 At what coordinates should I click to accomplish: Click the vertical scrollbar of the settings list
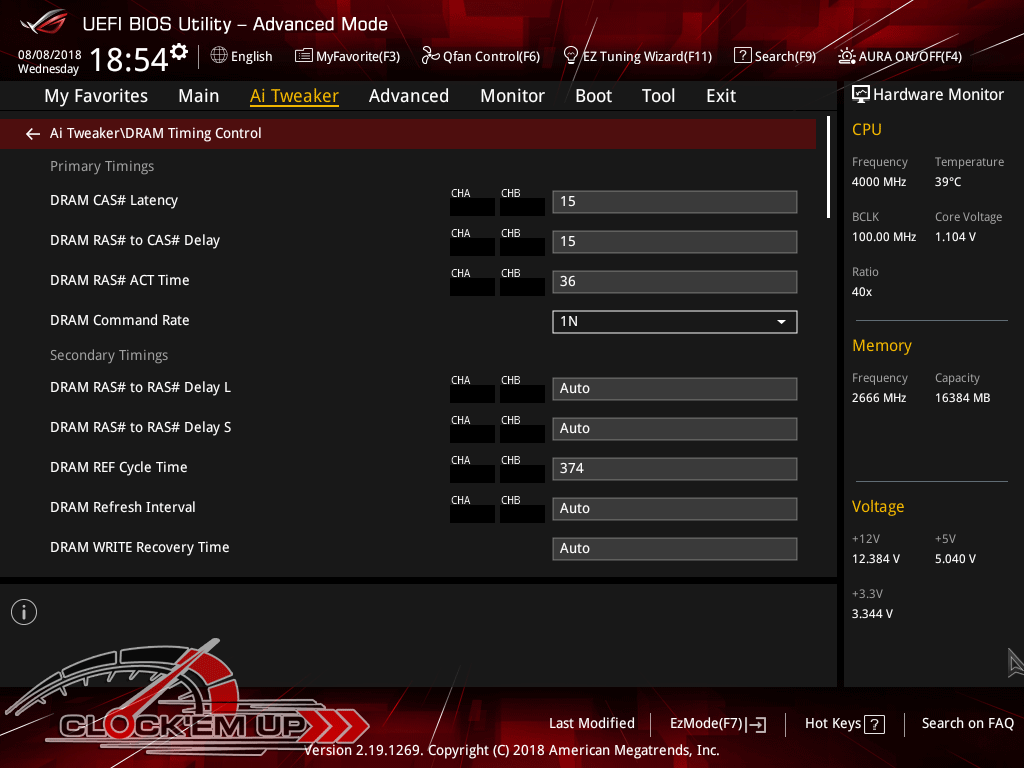click(x=828, y=168)
